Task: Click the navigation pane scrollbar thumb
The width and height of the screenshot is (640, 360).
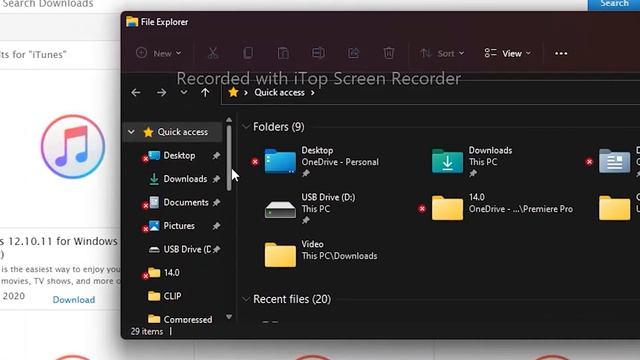Action: (x=229, y=158)
